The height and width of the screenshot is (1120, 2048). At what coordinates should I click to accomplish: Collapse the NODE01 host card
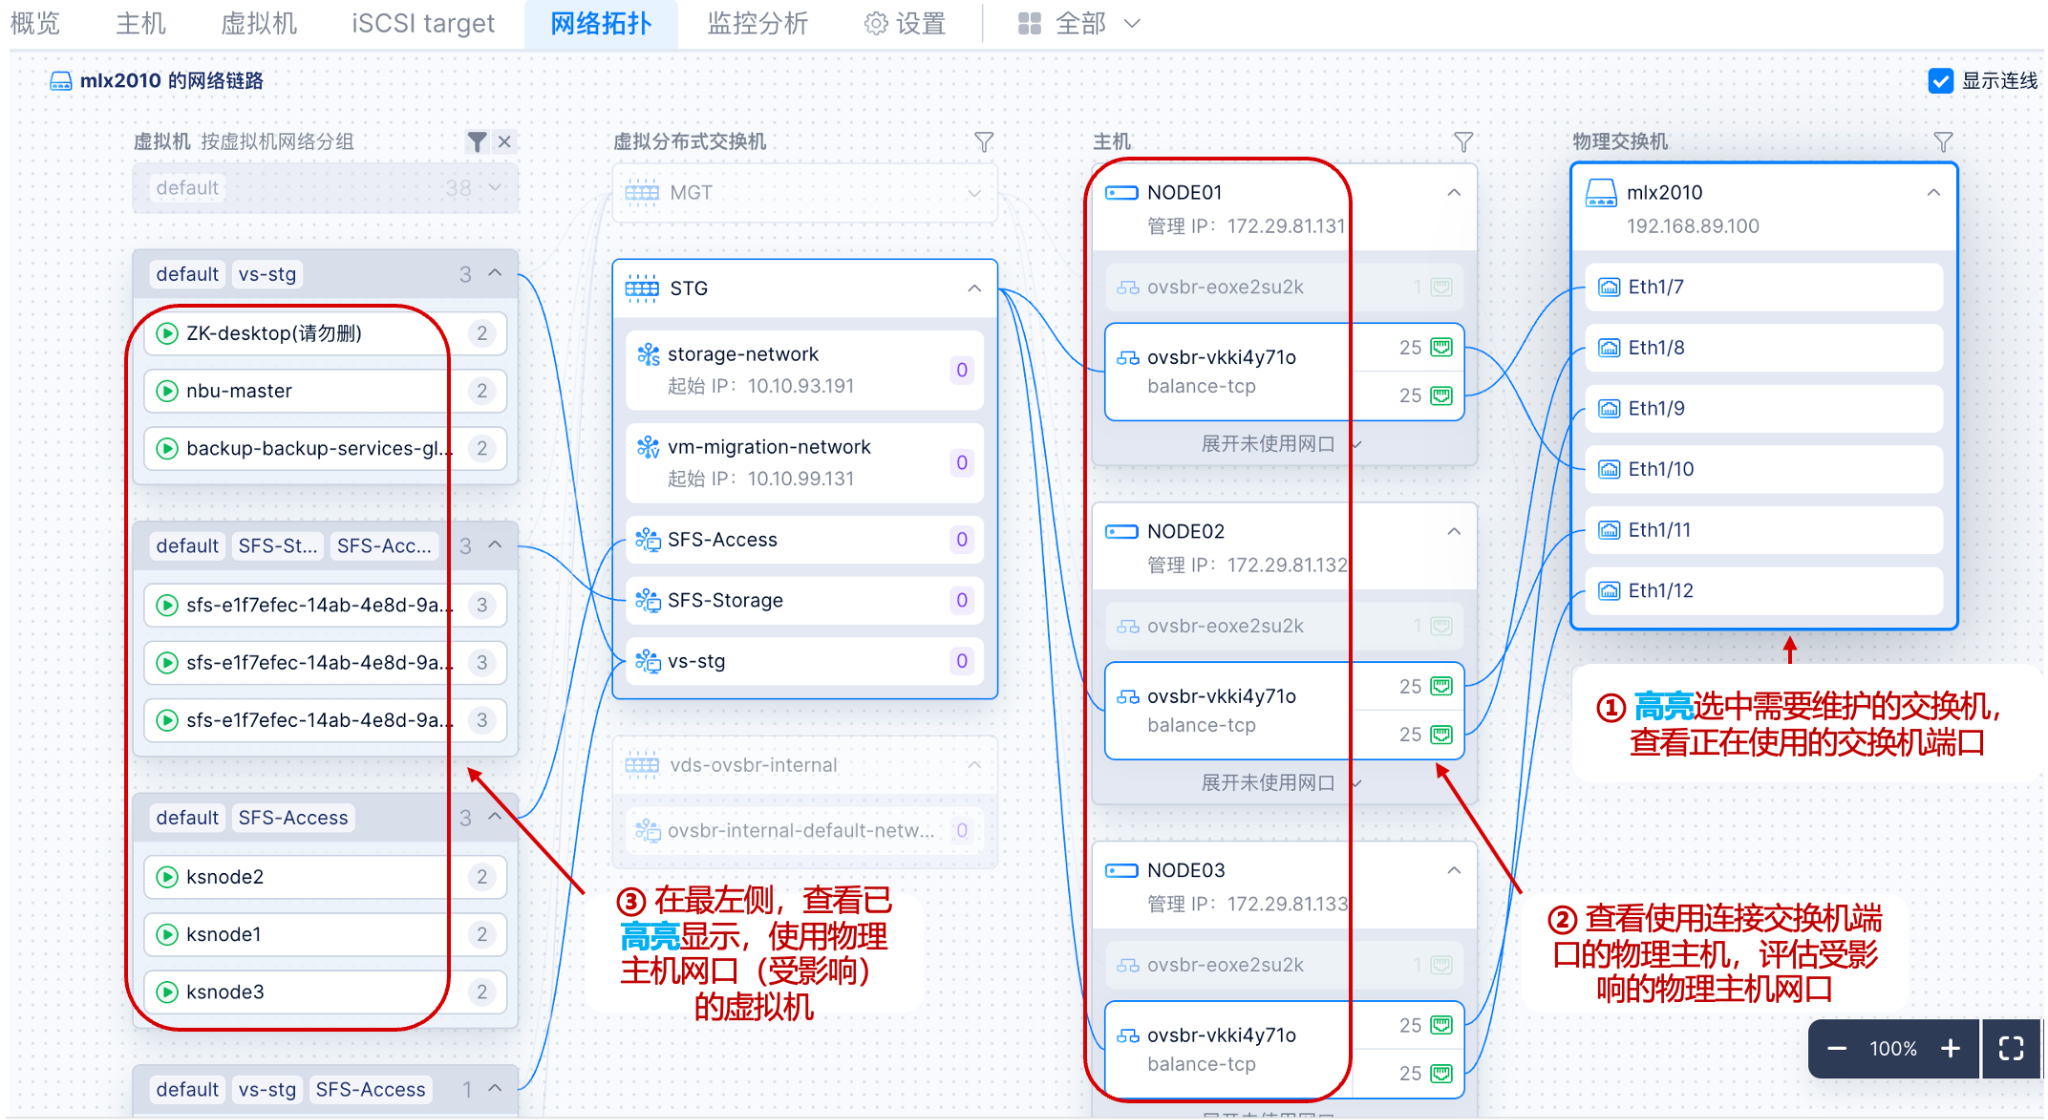point(1454,192)
